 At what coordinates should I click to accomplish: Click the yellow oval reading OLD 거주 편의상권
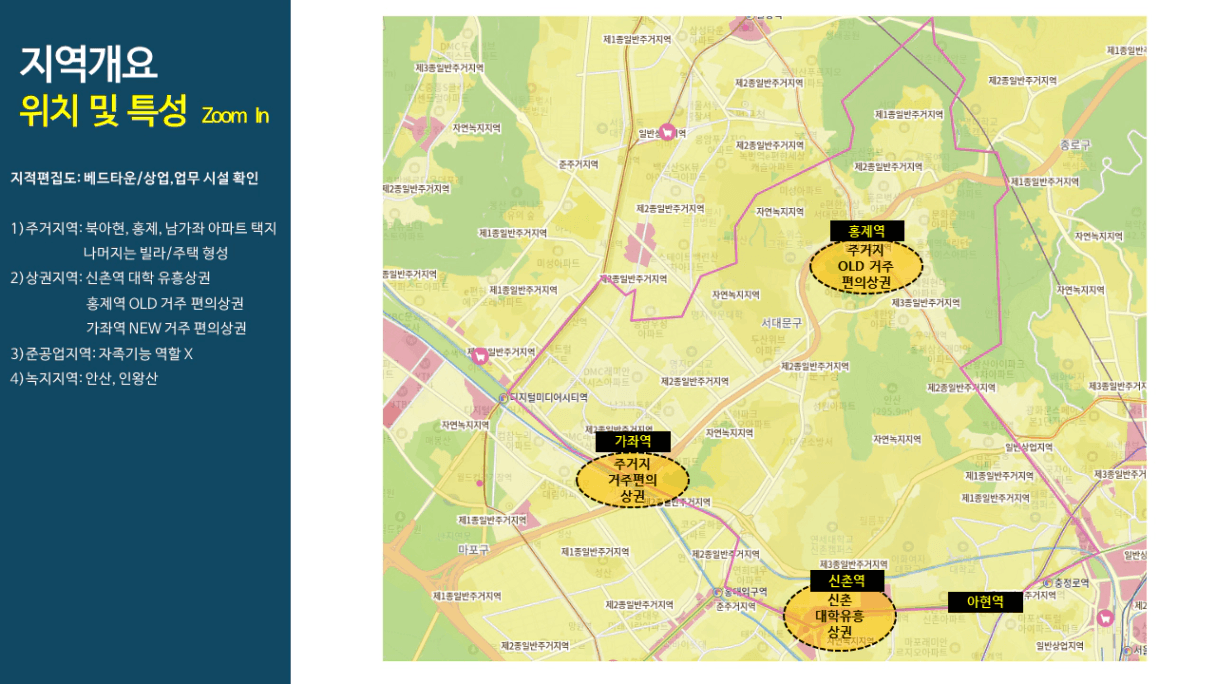[x=865, y=267]
